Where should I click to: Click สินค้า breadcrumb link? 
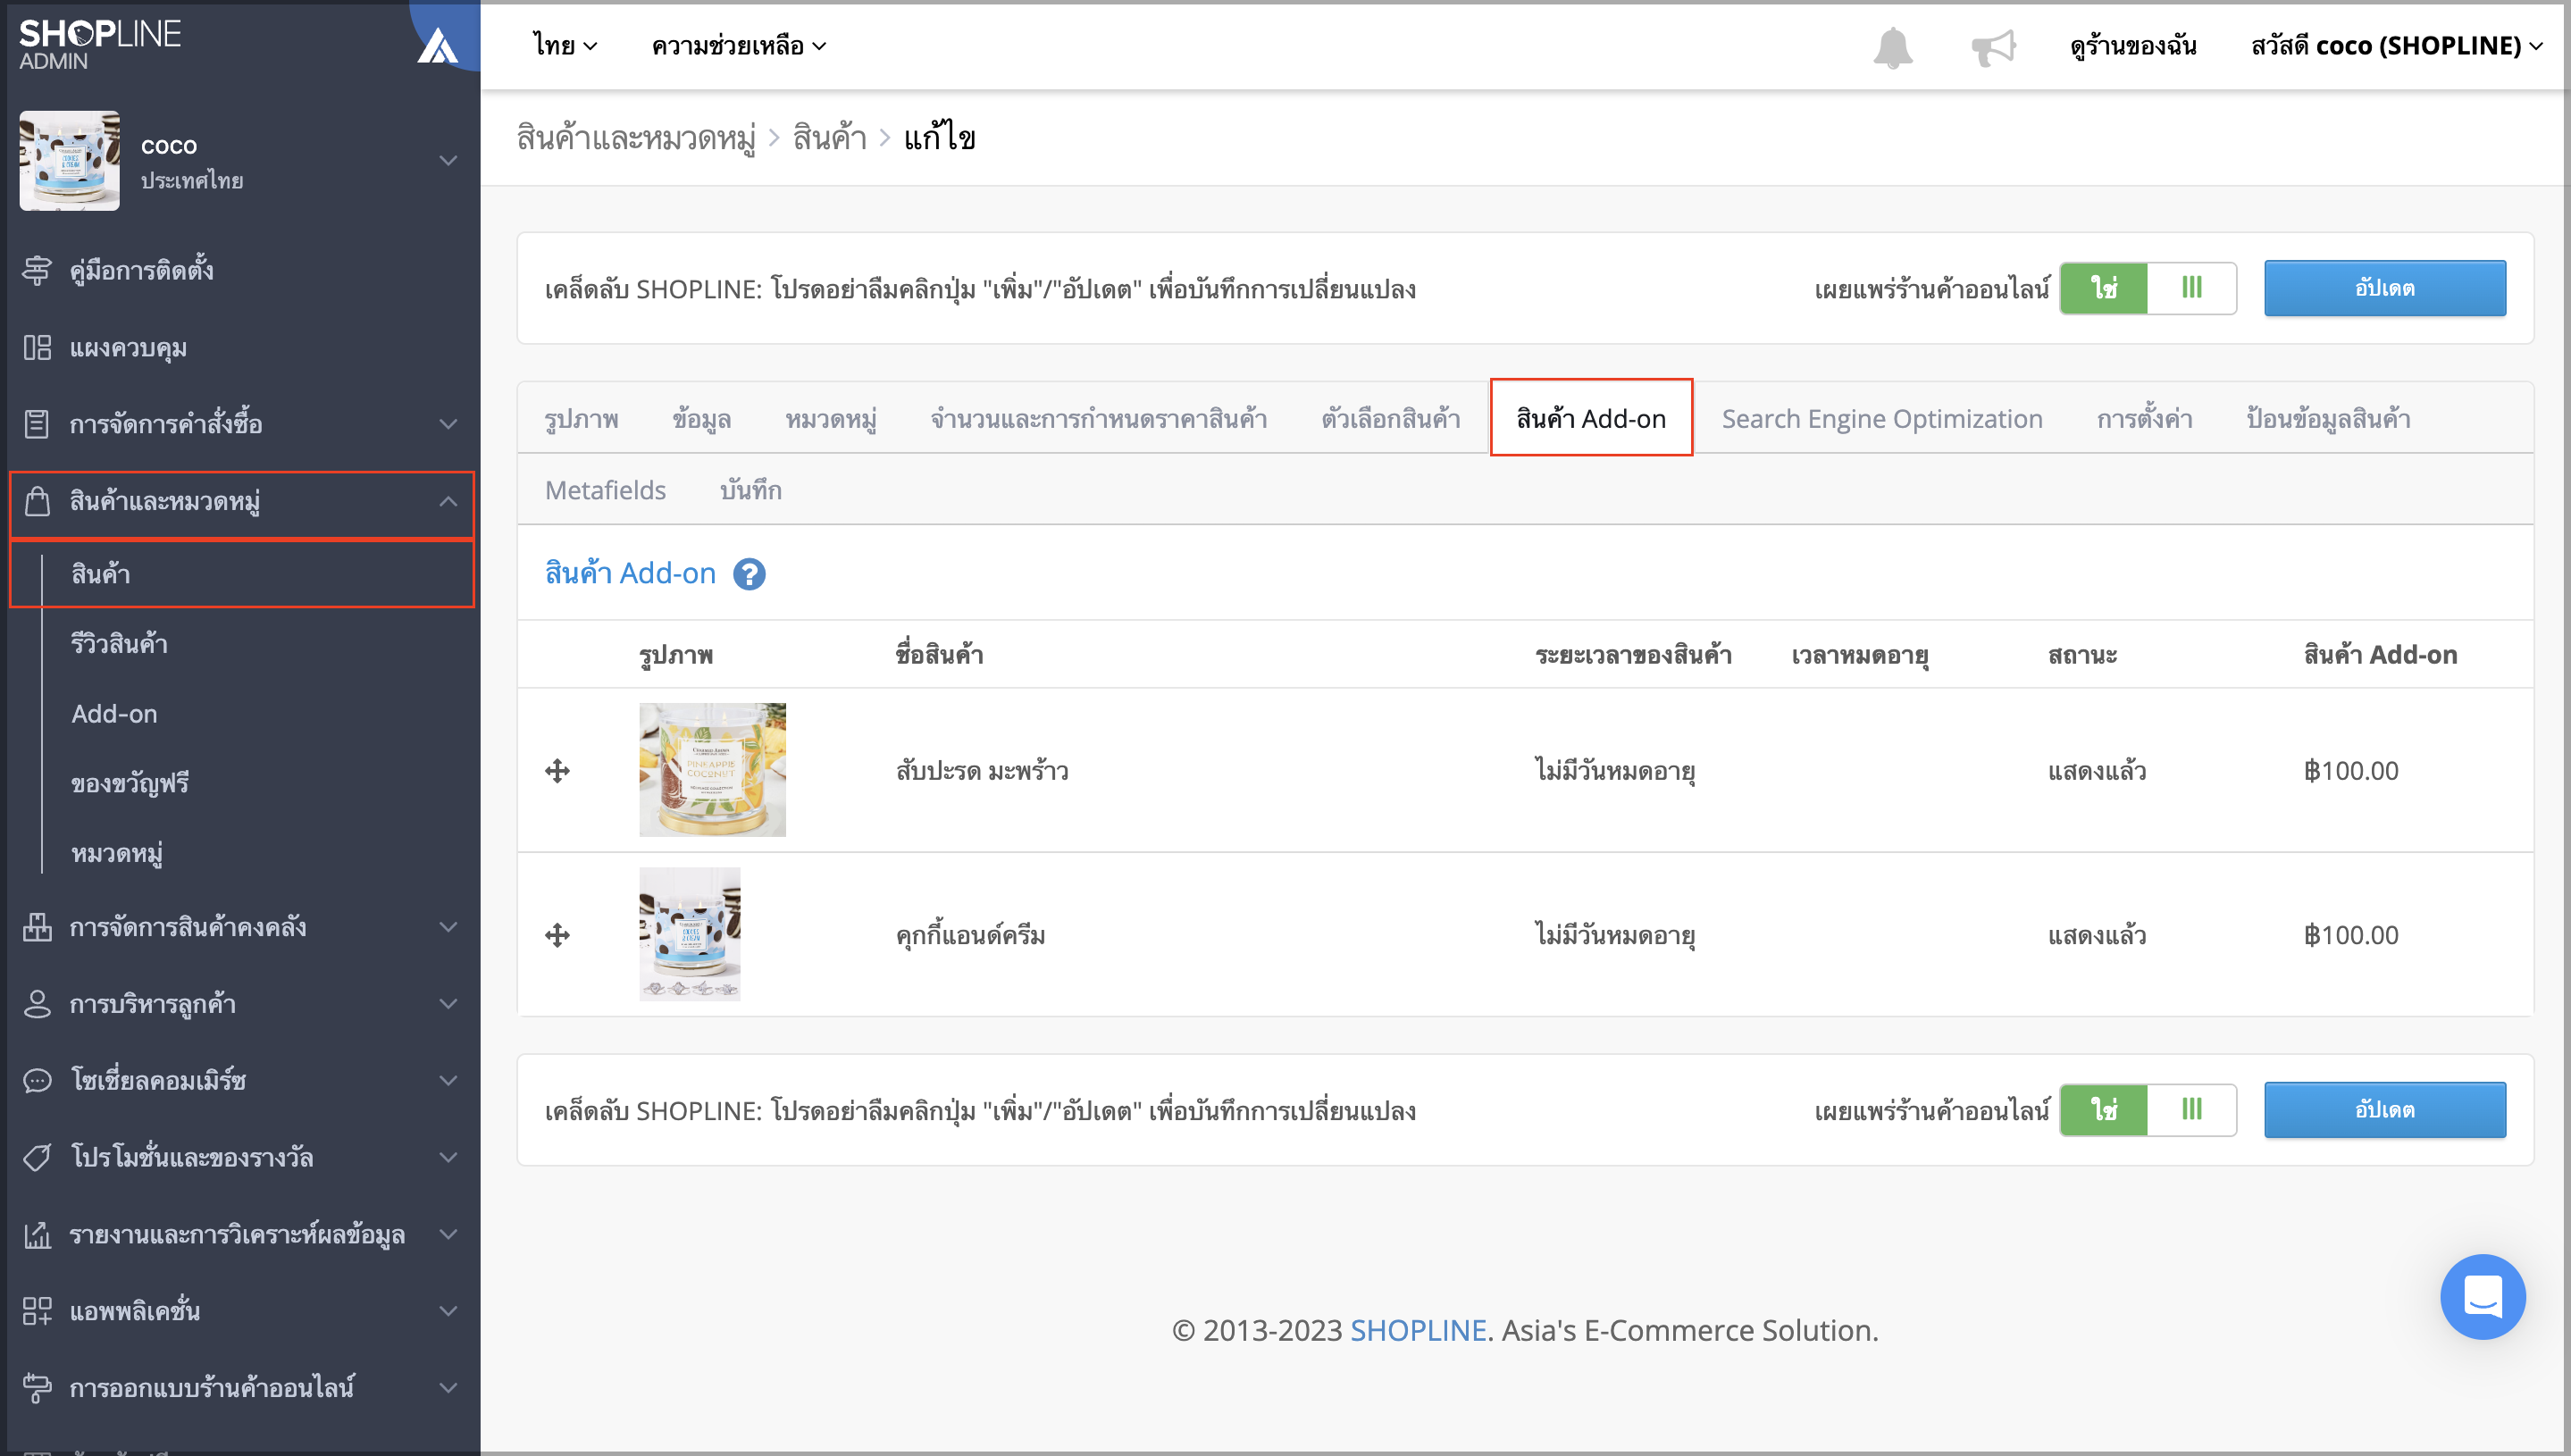(x=829, y=138)
